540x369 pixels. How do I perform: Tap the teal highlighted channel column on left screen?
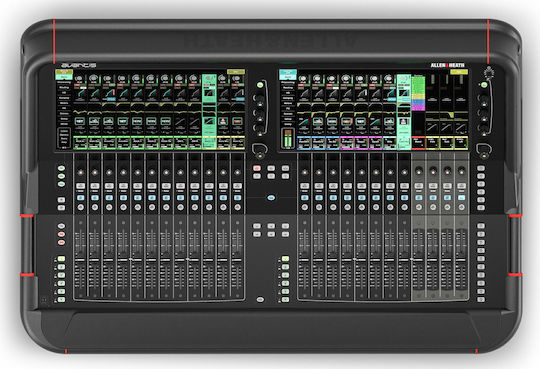209,111
